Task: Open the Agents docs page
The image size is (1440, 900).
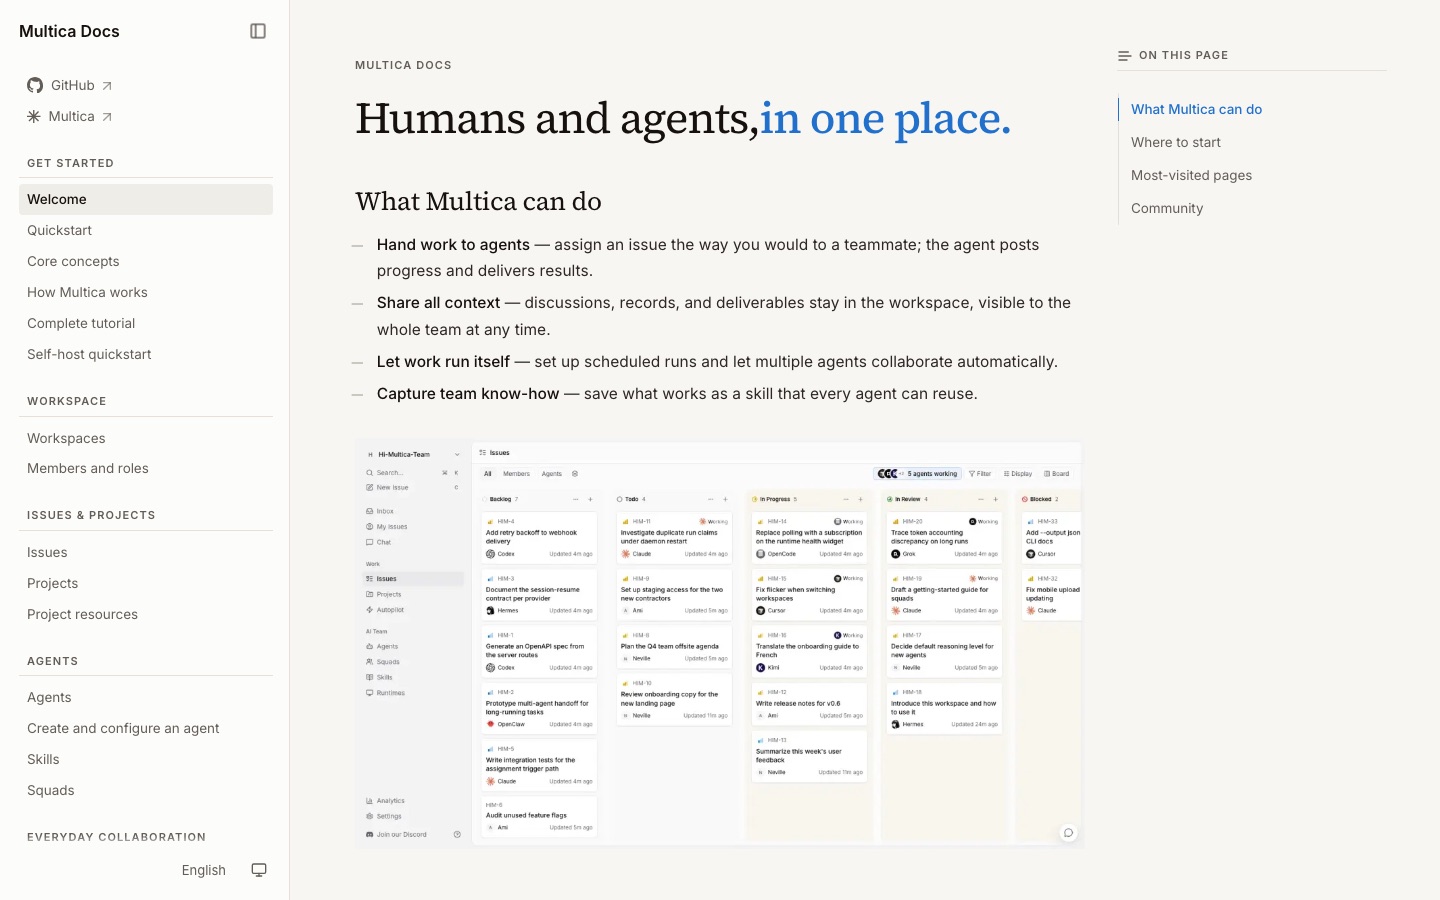Action: tap(146, 697)
